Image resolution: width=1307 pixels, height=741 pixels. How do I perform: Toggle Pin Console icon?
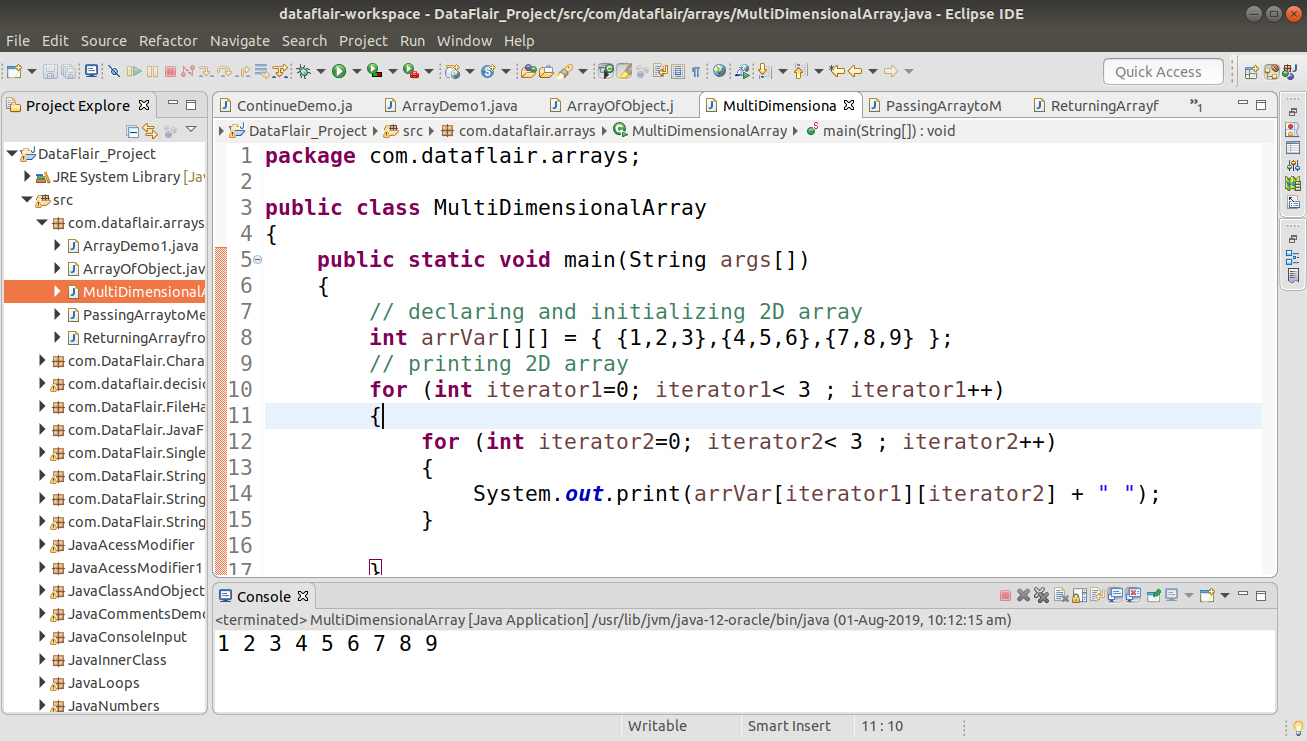pyautogui.click(x=1154, y=596)
